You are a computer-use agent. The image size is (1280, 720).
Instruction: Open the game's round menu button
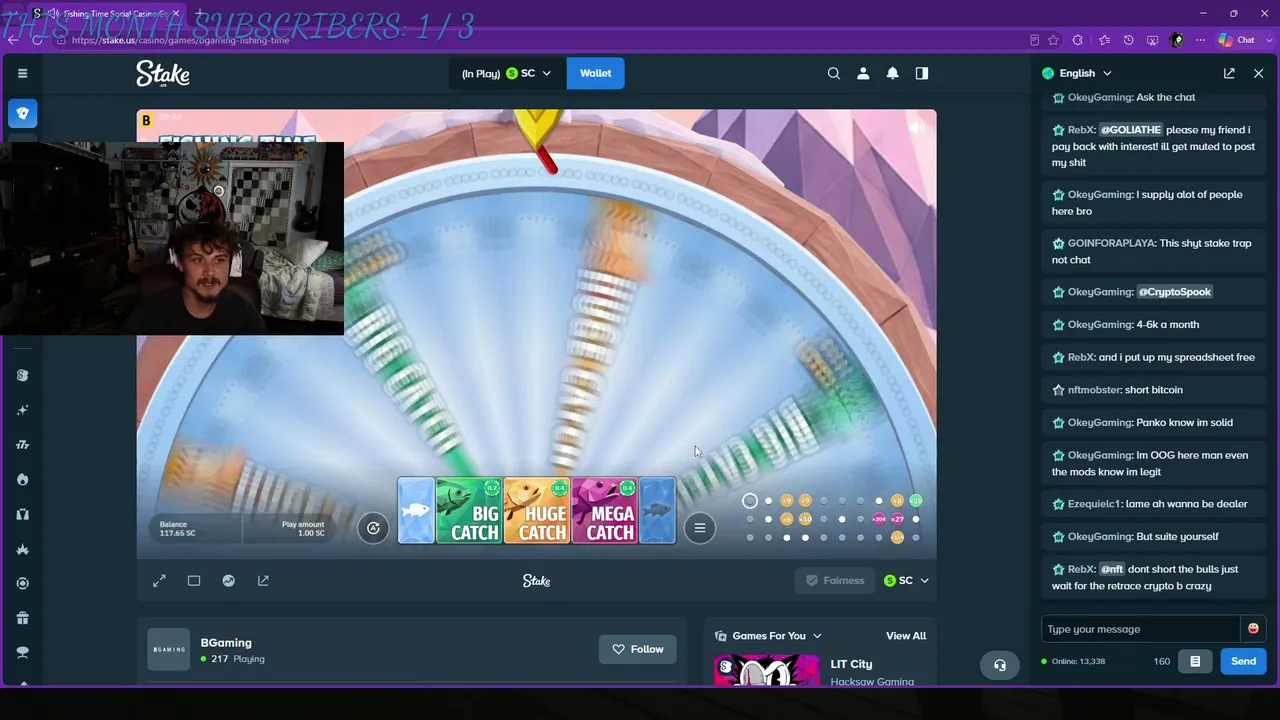[700, 528]
